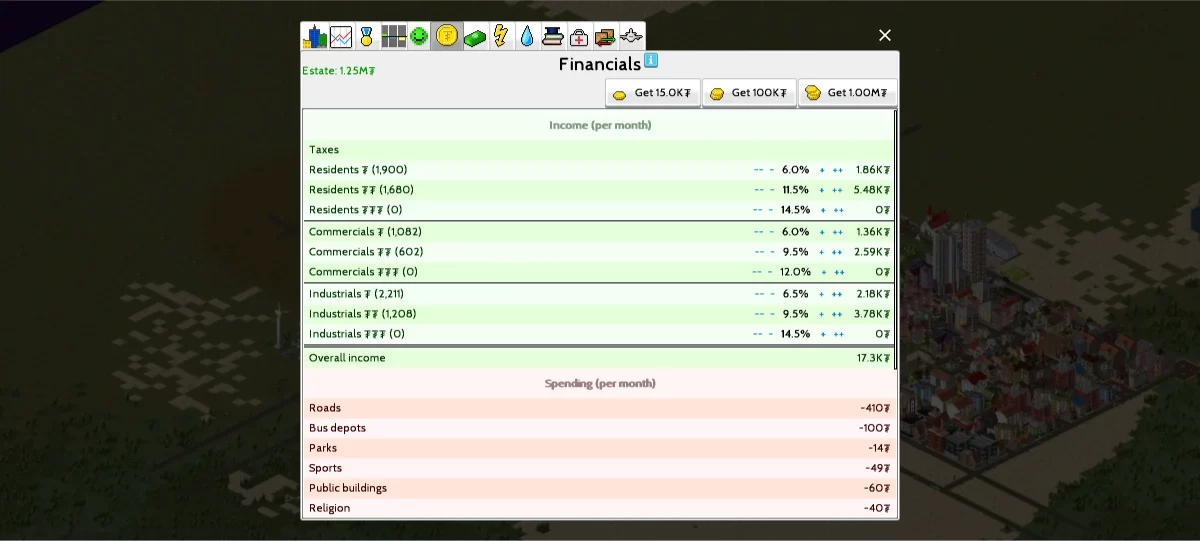This screenshot has height=541, width=1200.
Task: Increase Industrials ₮ tax with double plus
Action: pyautogui.click(x=838, y=294)
